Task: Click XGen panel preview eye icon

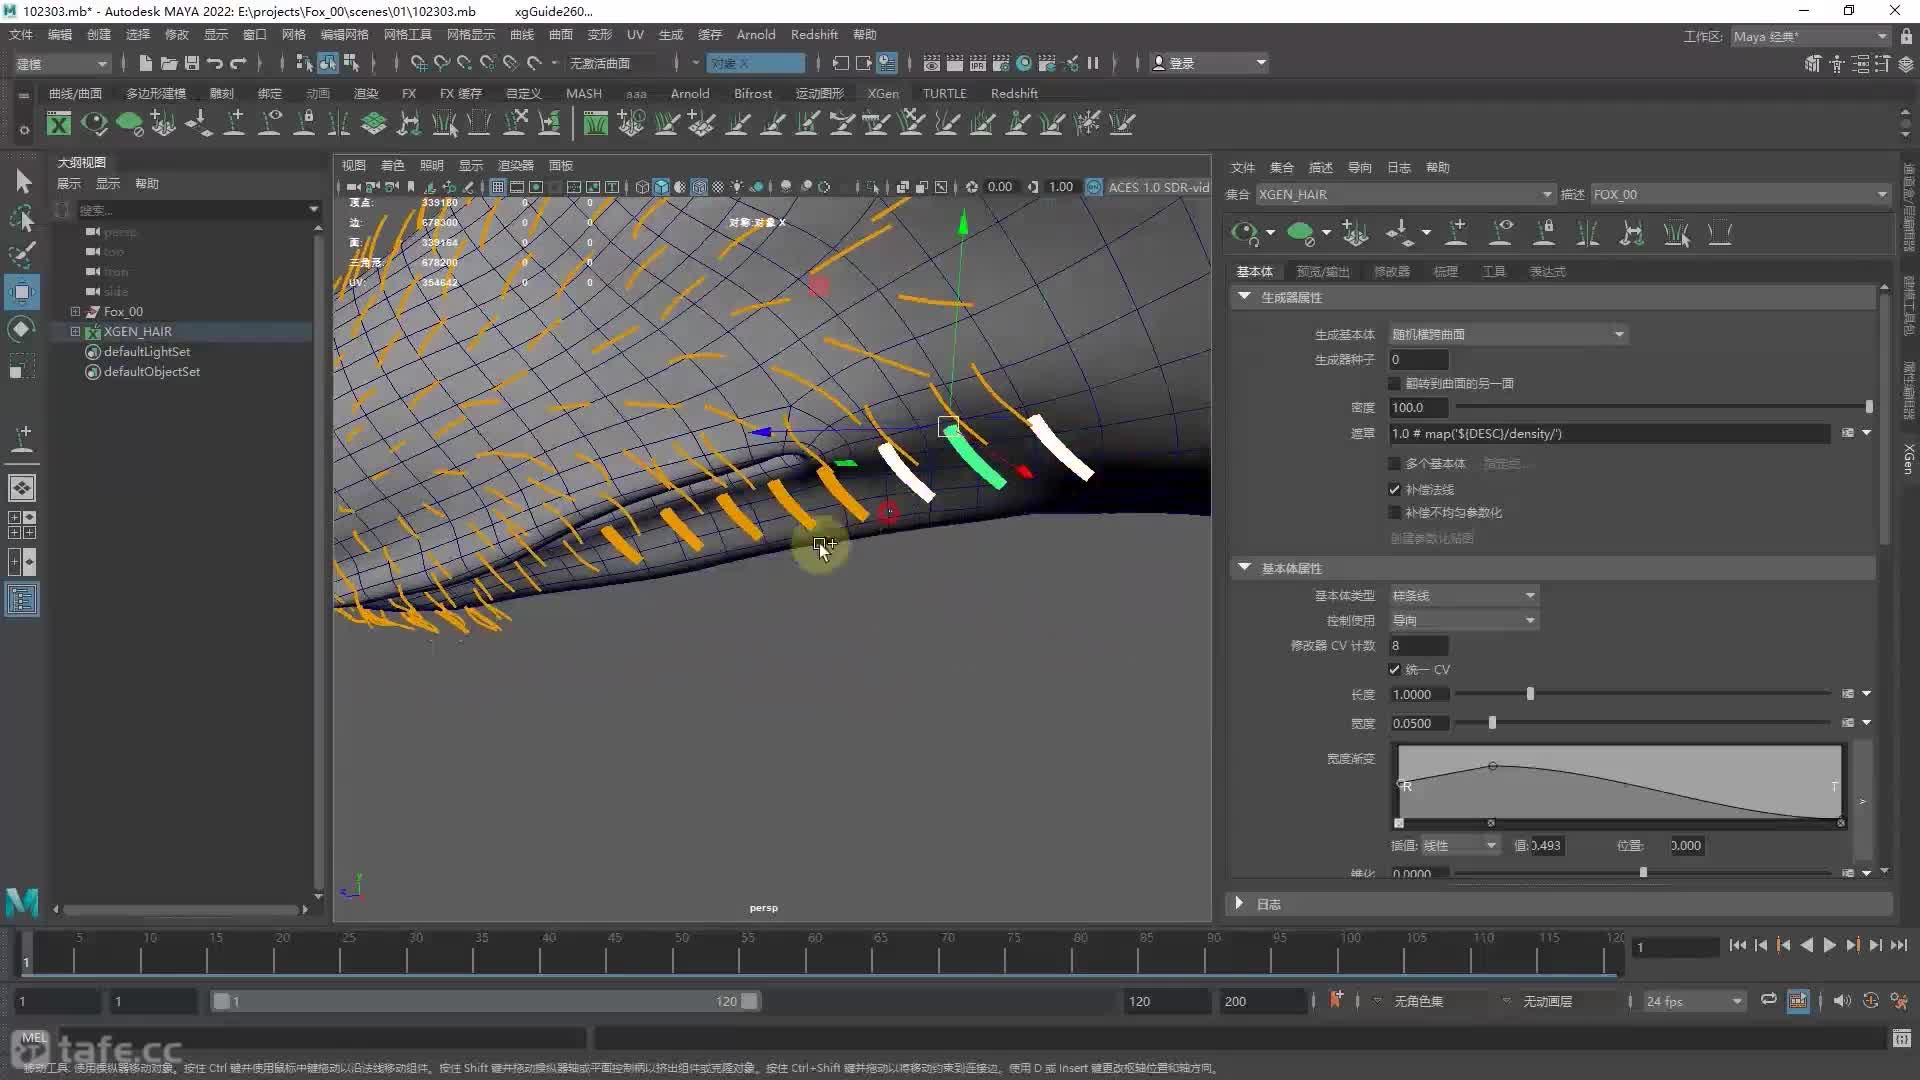Action: (1245, 233)
